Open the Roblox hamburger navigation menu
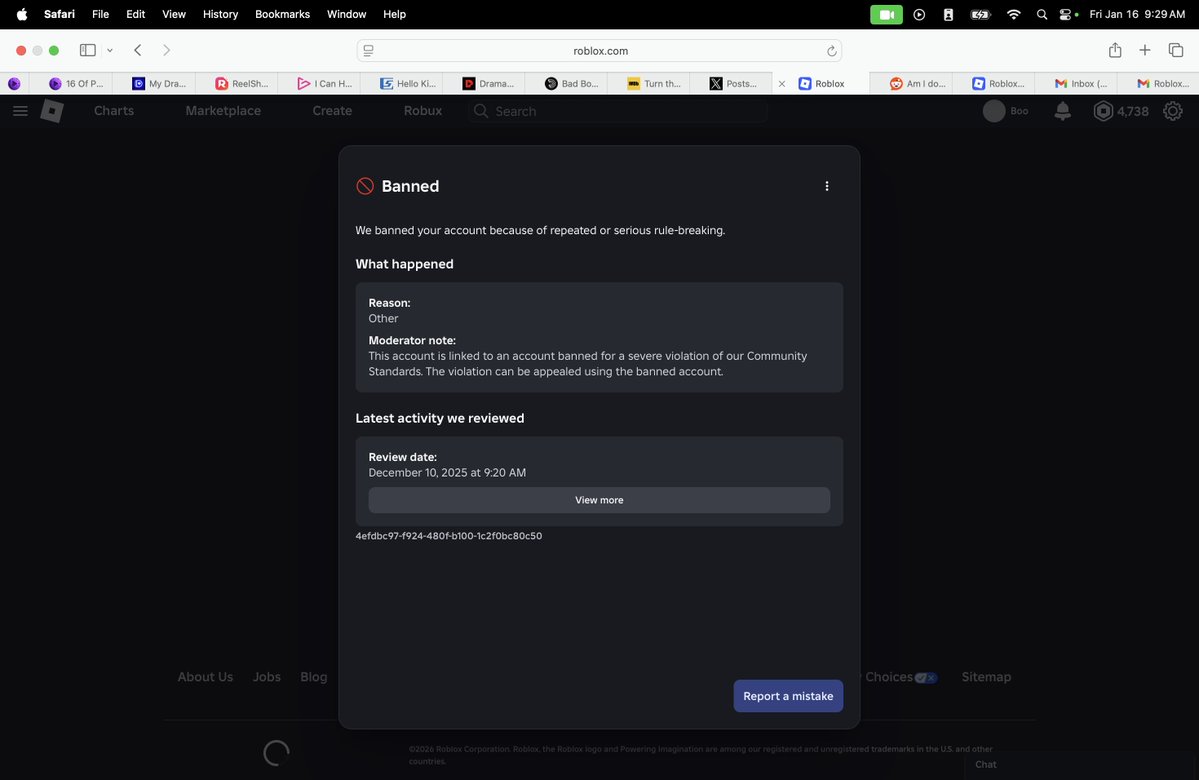 21,111
